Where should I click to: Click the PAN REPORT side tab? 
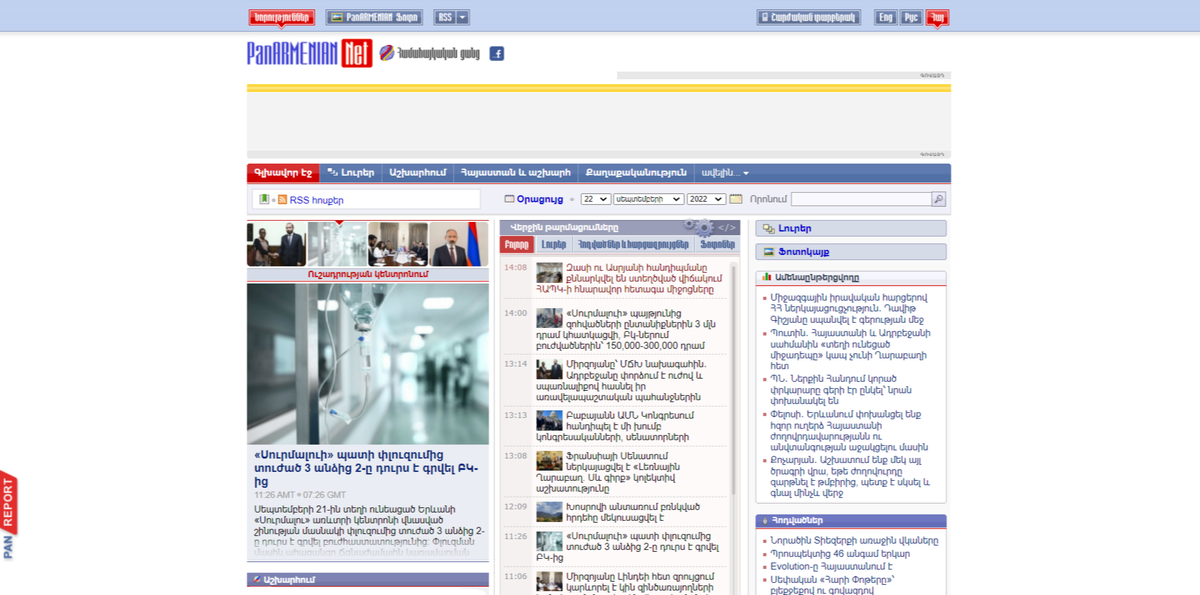9,516
